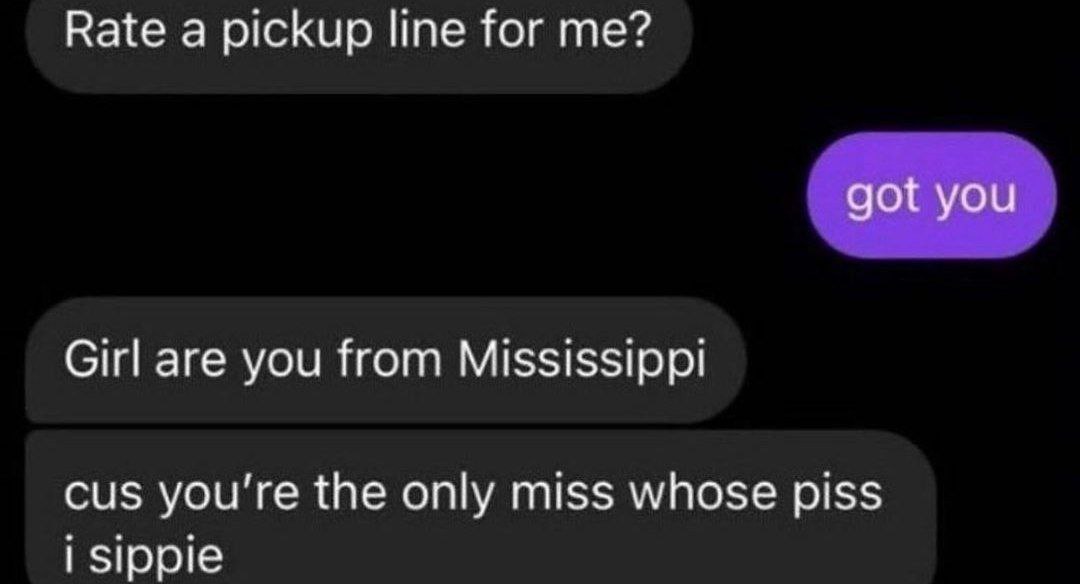Click the word "Mississippi" in the message
This screenshot has width=1080, height=584.
coord(583,359)
